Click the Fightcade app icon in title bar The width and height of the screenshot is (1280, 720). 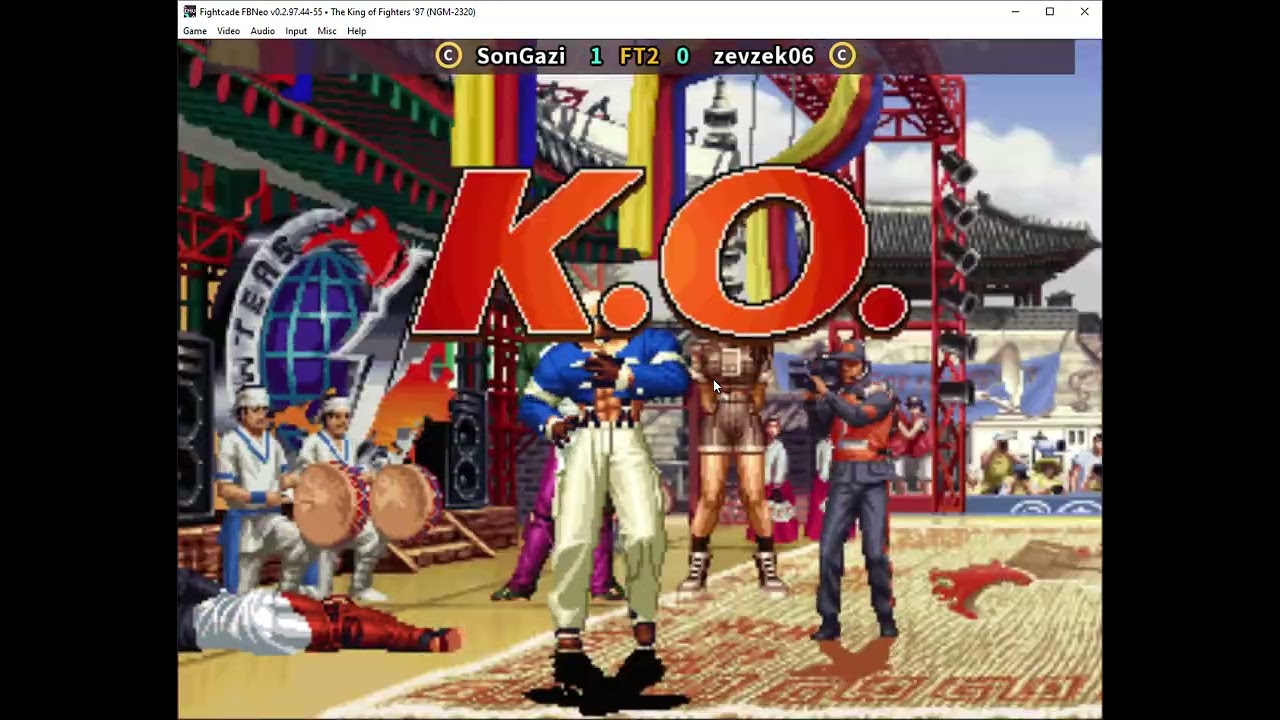pos(190,12)
